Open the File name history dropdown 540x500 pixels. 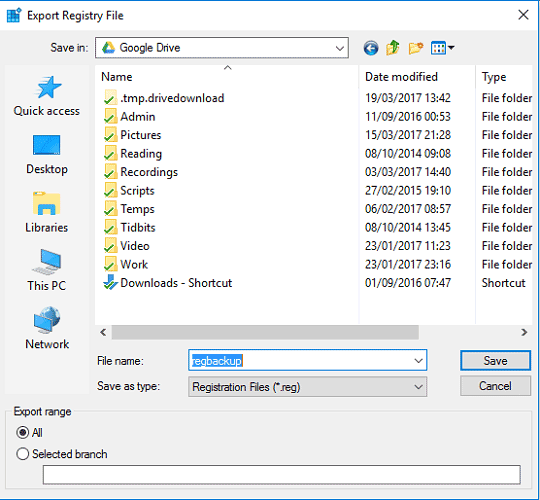click(418, 361)
